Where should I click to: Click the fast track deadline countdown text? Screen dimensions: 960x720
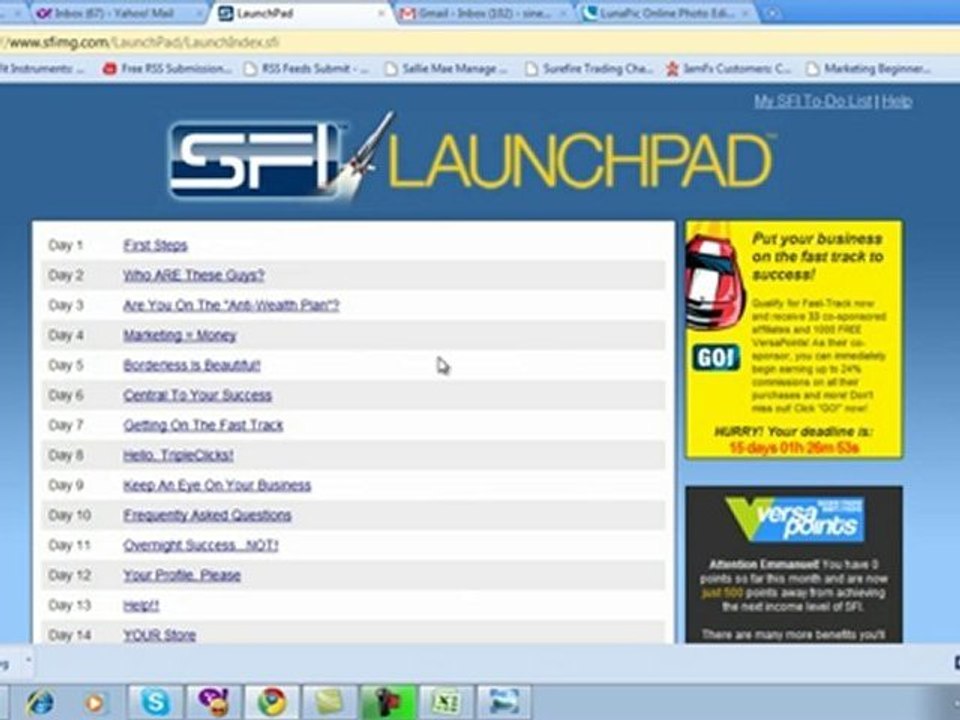[793, 448]
